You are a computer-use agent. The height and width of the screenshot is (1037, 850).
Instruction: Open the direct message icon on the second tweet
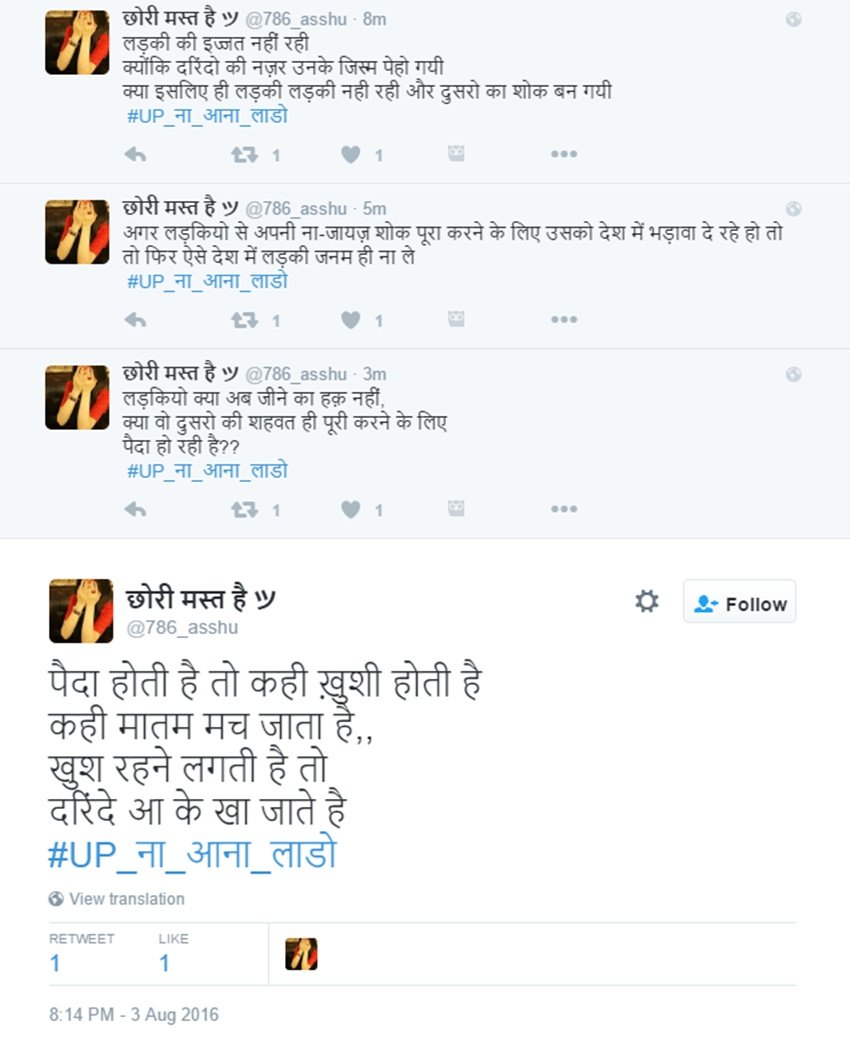[456, 317]
